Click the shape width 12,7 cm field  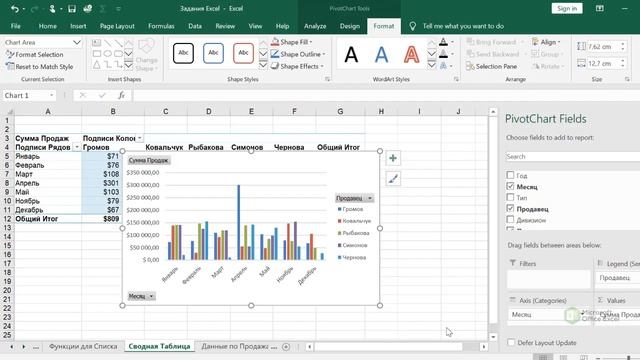coord(603,64)
